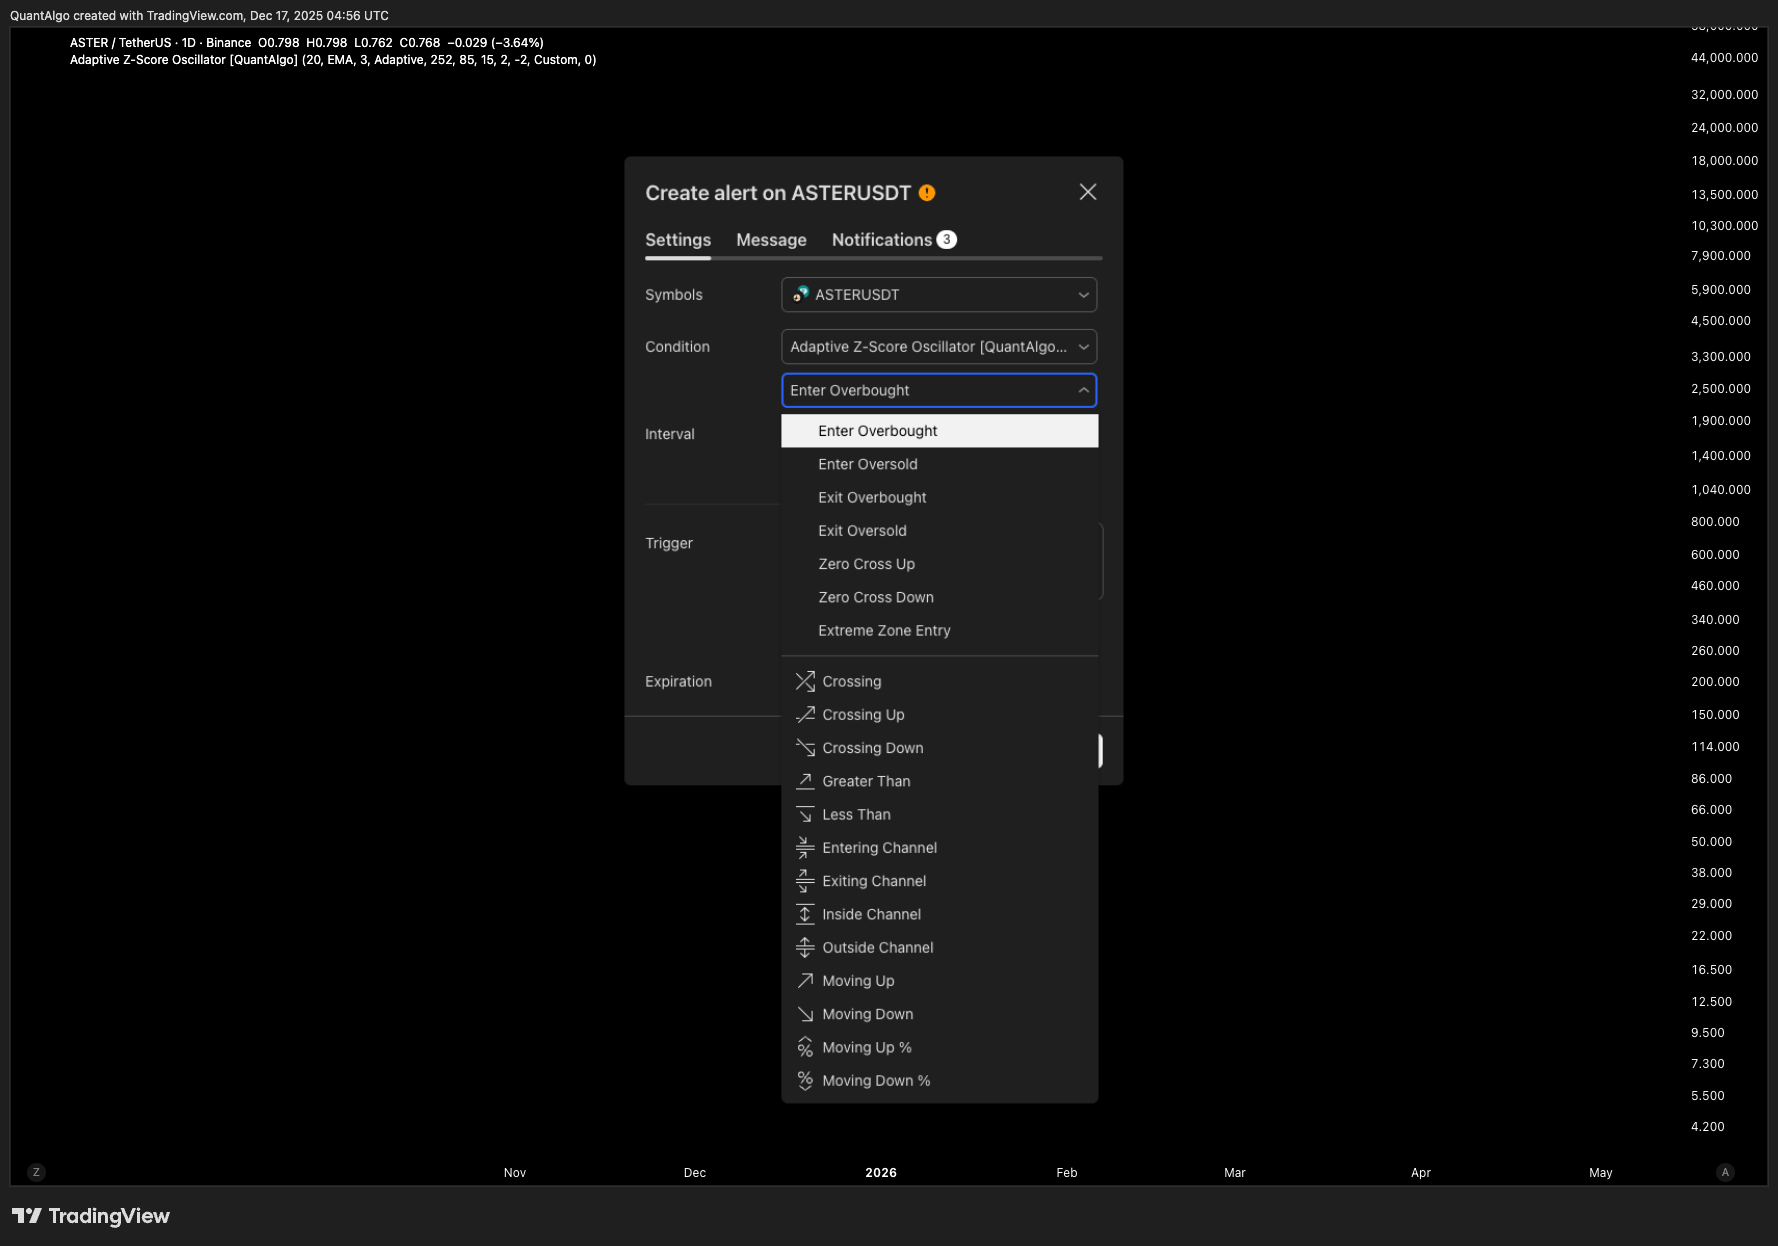Select the Moving Up arrow icon
Screen dimensions: 1778x1246
(x=805, y=981)
